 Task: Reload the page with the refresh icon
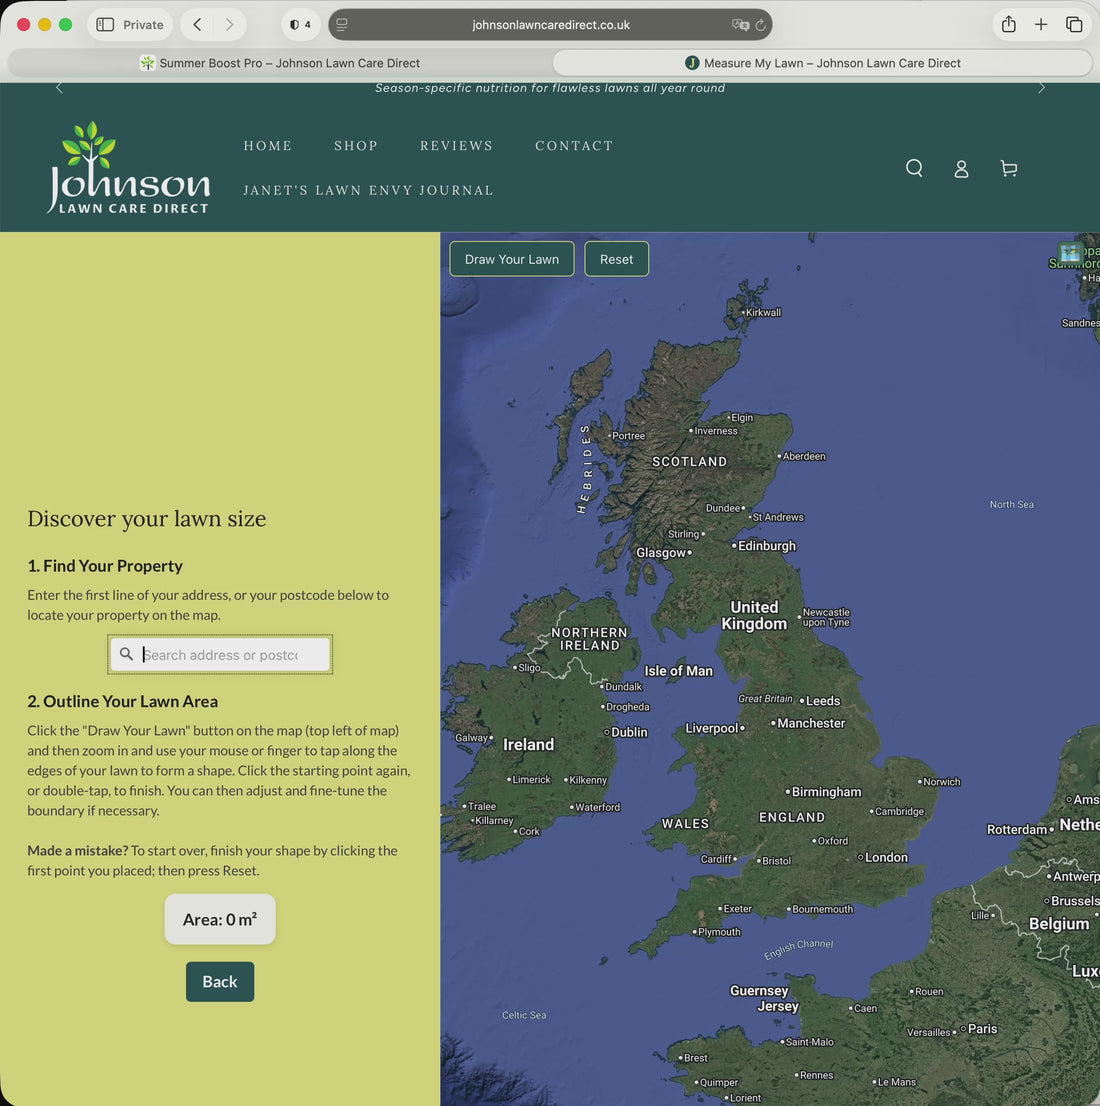tap(761, 25)
